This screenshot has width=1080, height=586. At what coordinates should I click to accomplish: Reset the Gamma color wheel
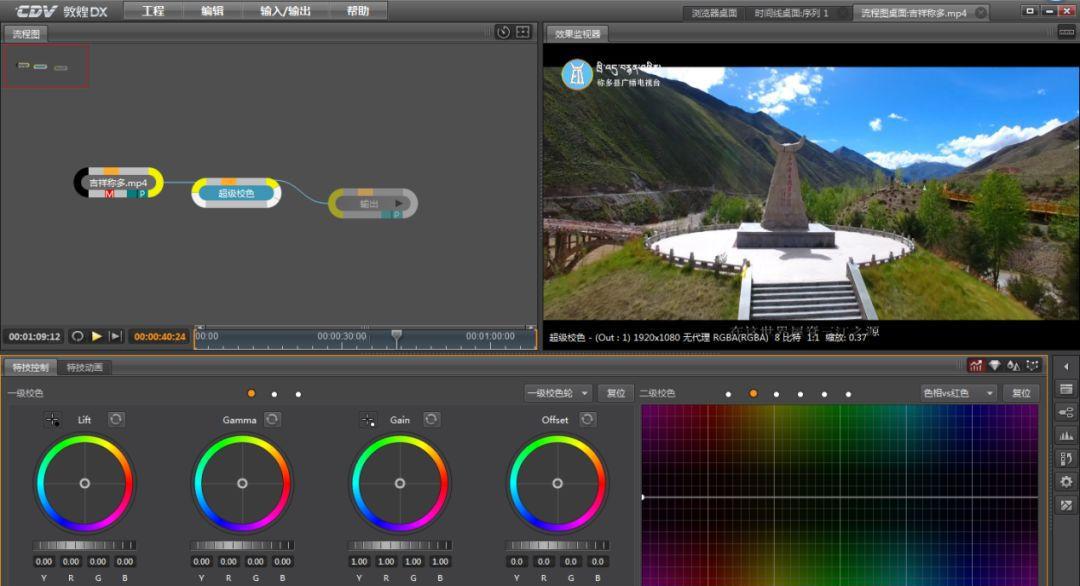(x=273, y=419)
